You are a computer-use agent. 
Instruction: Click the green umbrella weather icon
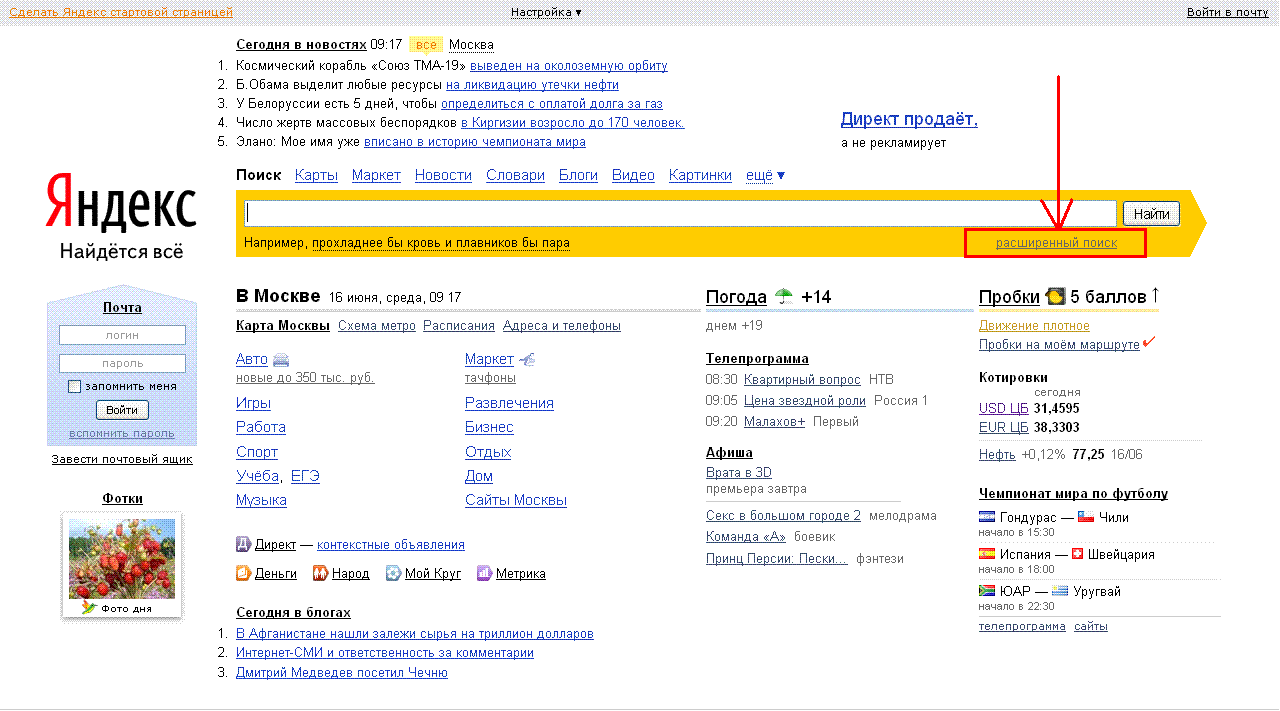click(x=784, y=296)
